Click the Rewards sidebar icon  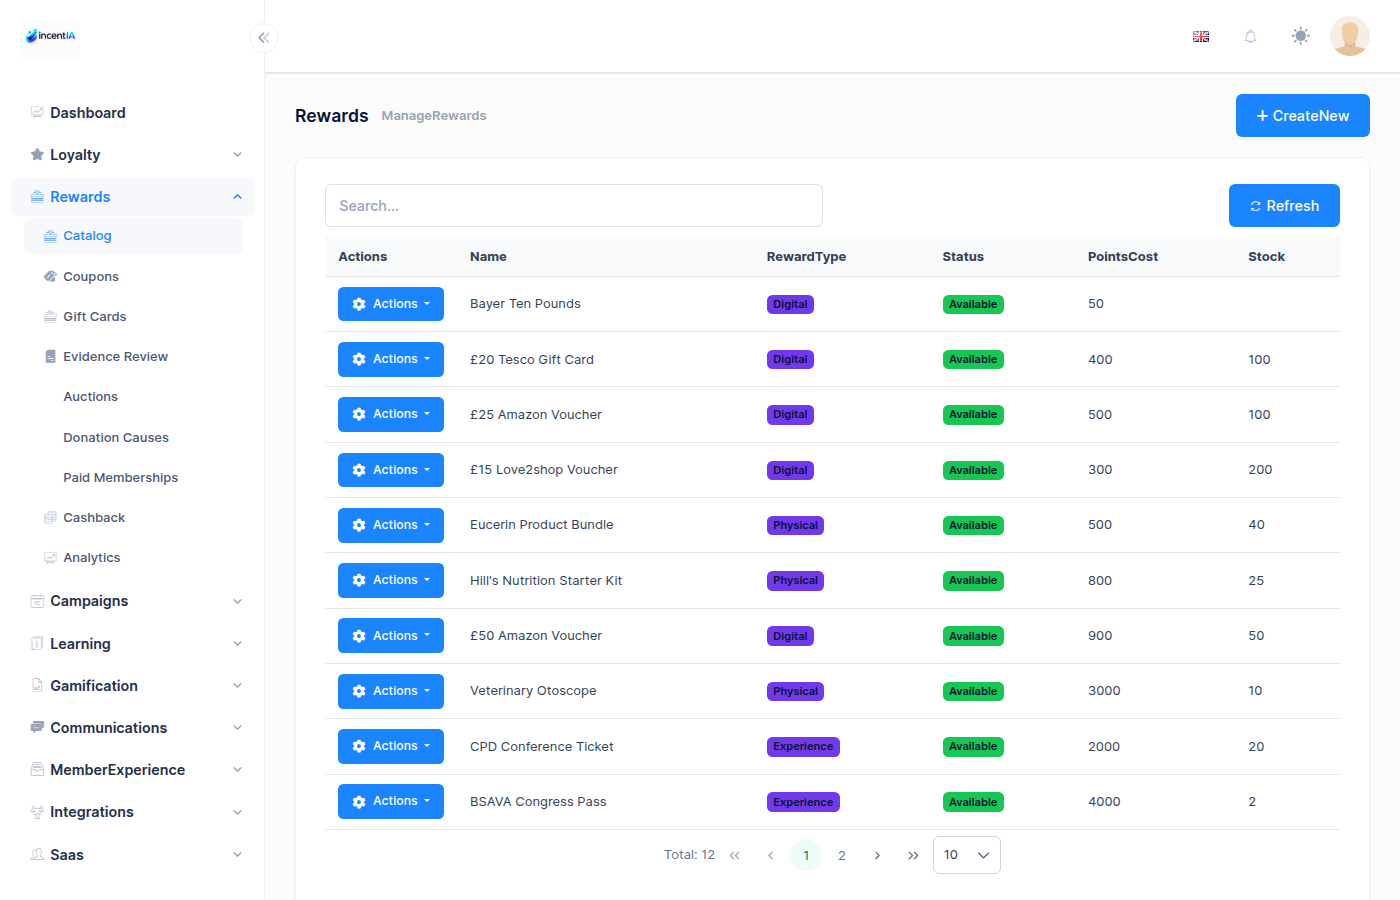coord(37,197)
